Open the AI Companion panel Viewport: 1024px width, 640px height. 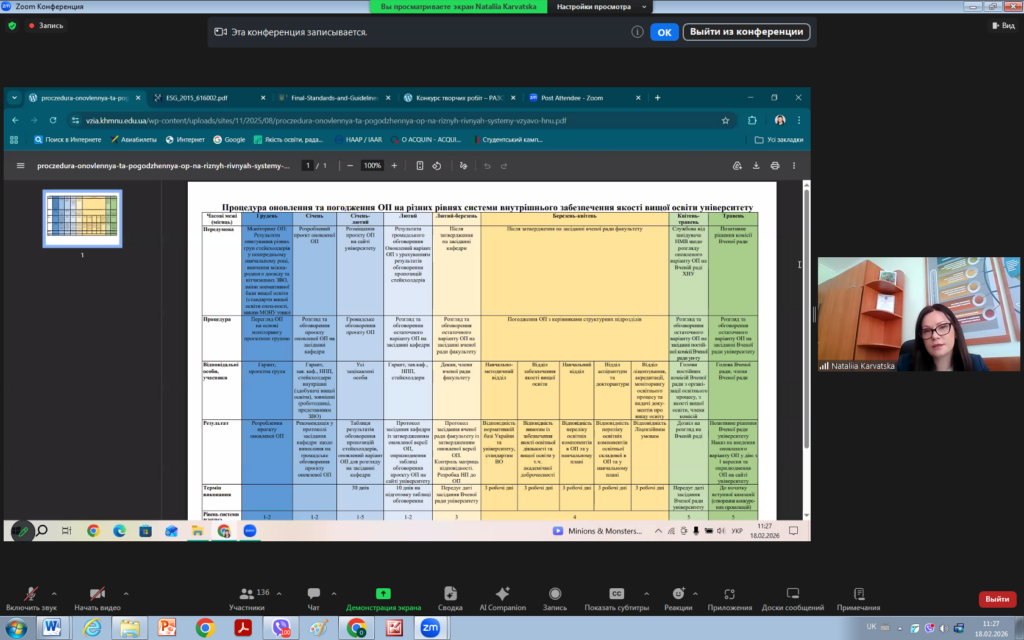click(x=502, y=594)
